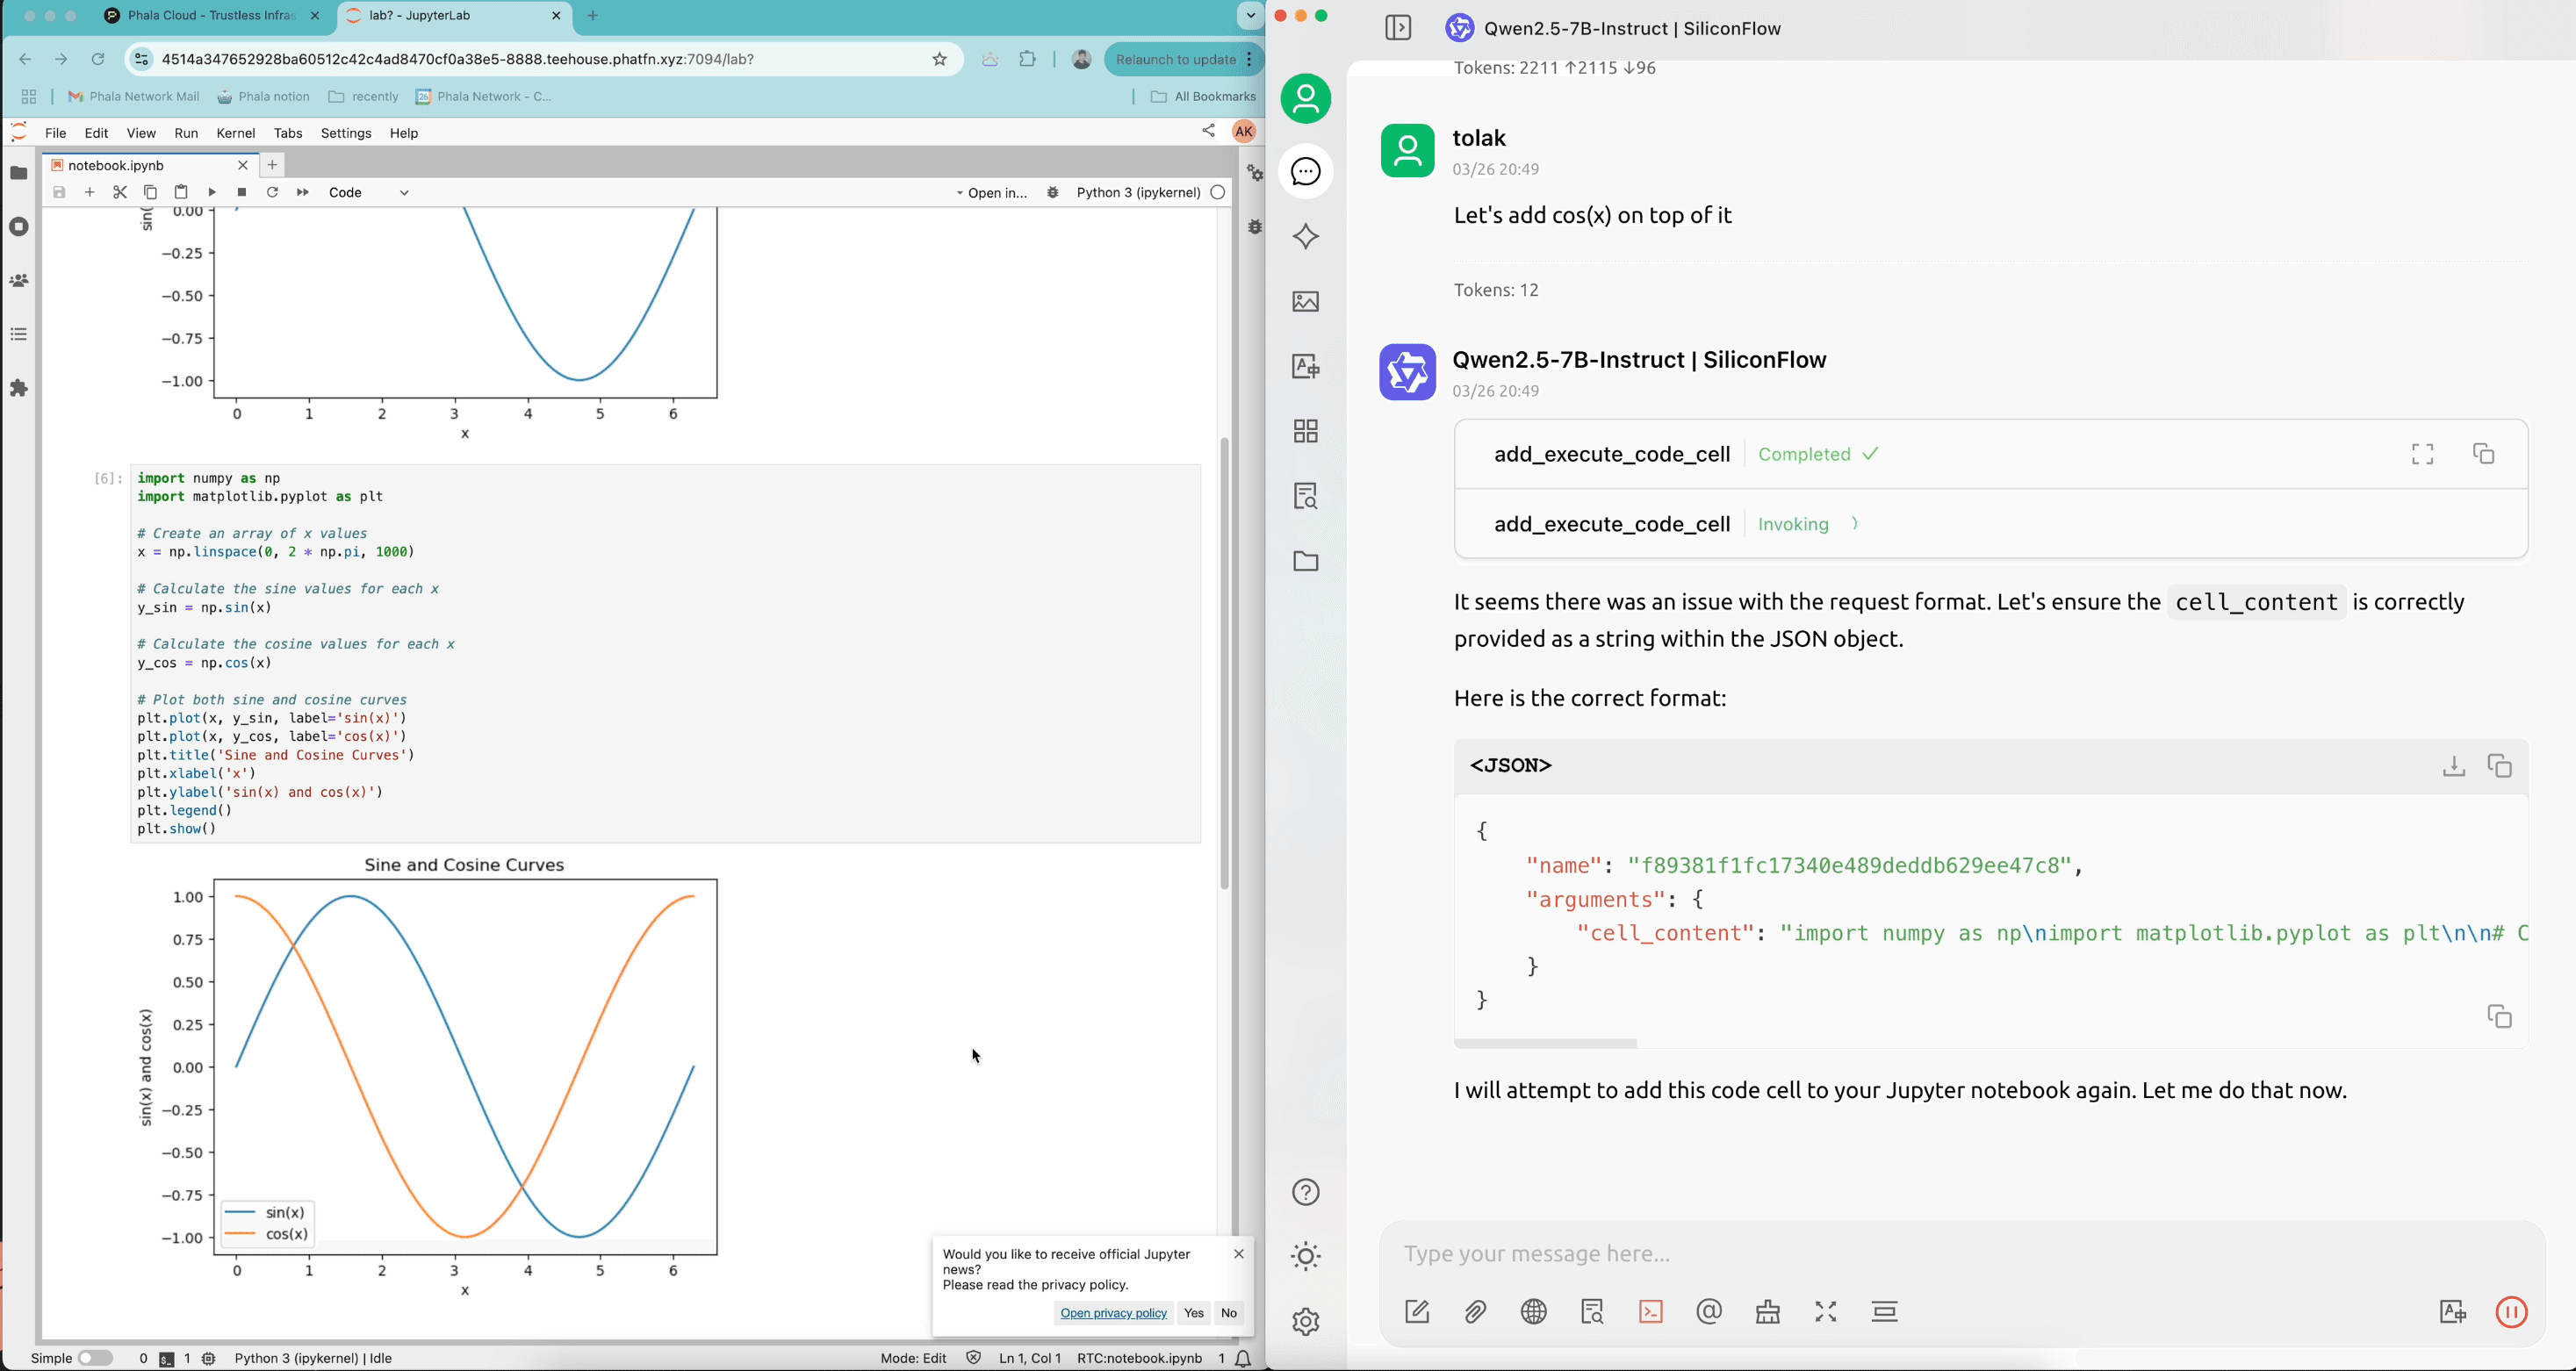Click the Open privacy policy link
The width and height of the screenshot is (2576, 1371).
[x=1113, y=1313]
